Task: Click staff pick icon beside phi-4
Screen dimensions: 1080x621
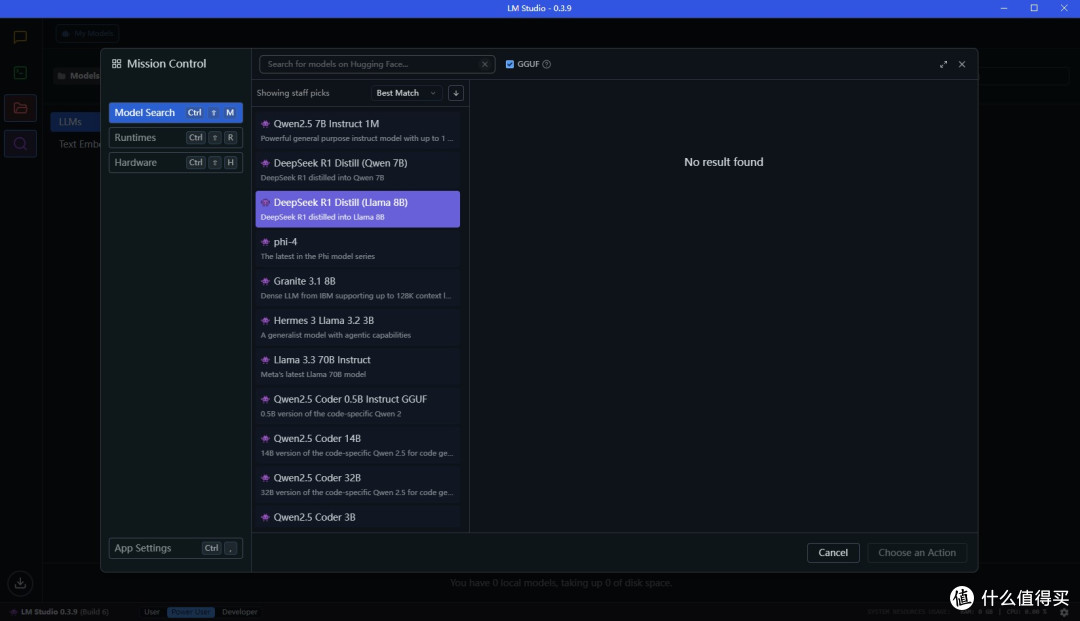Action: (x=265, y=242)
